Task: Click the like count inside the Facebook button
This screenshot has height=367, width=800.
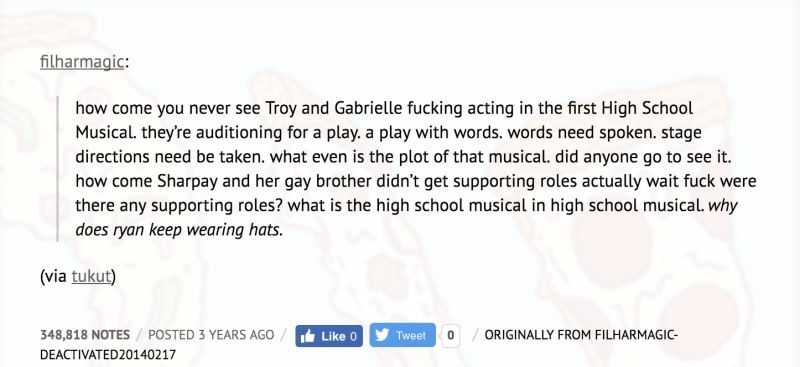Action: pyautogui.click(x=354, y=336)
